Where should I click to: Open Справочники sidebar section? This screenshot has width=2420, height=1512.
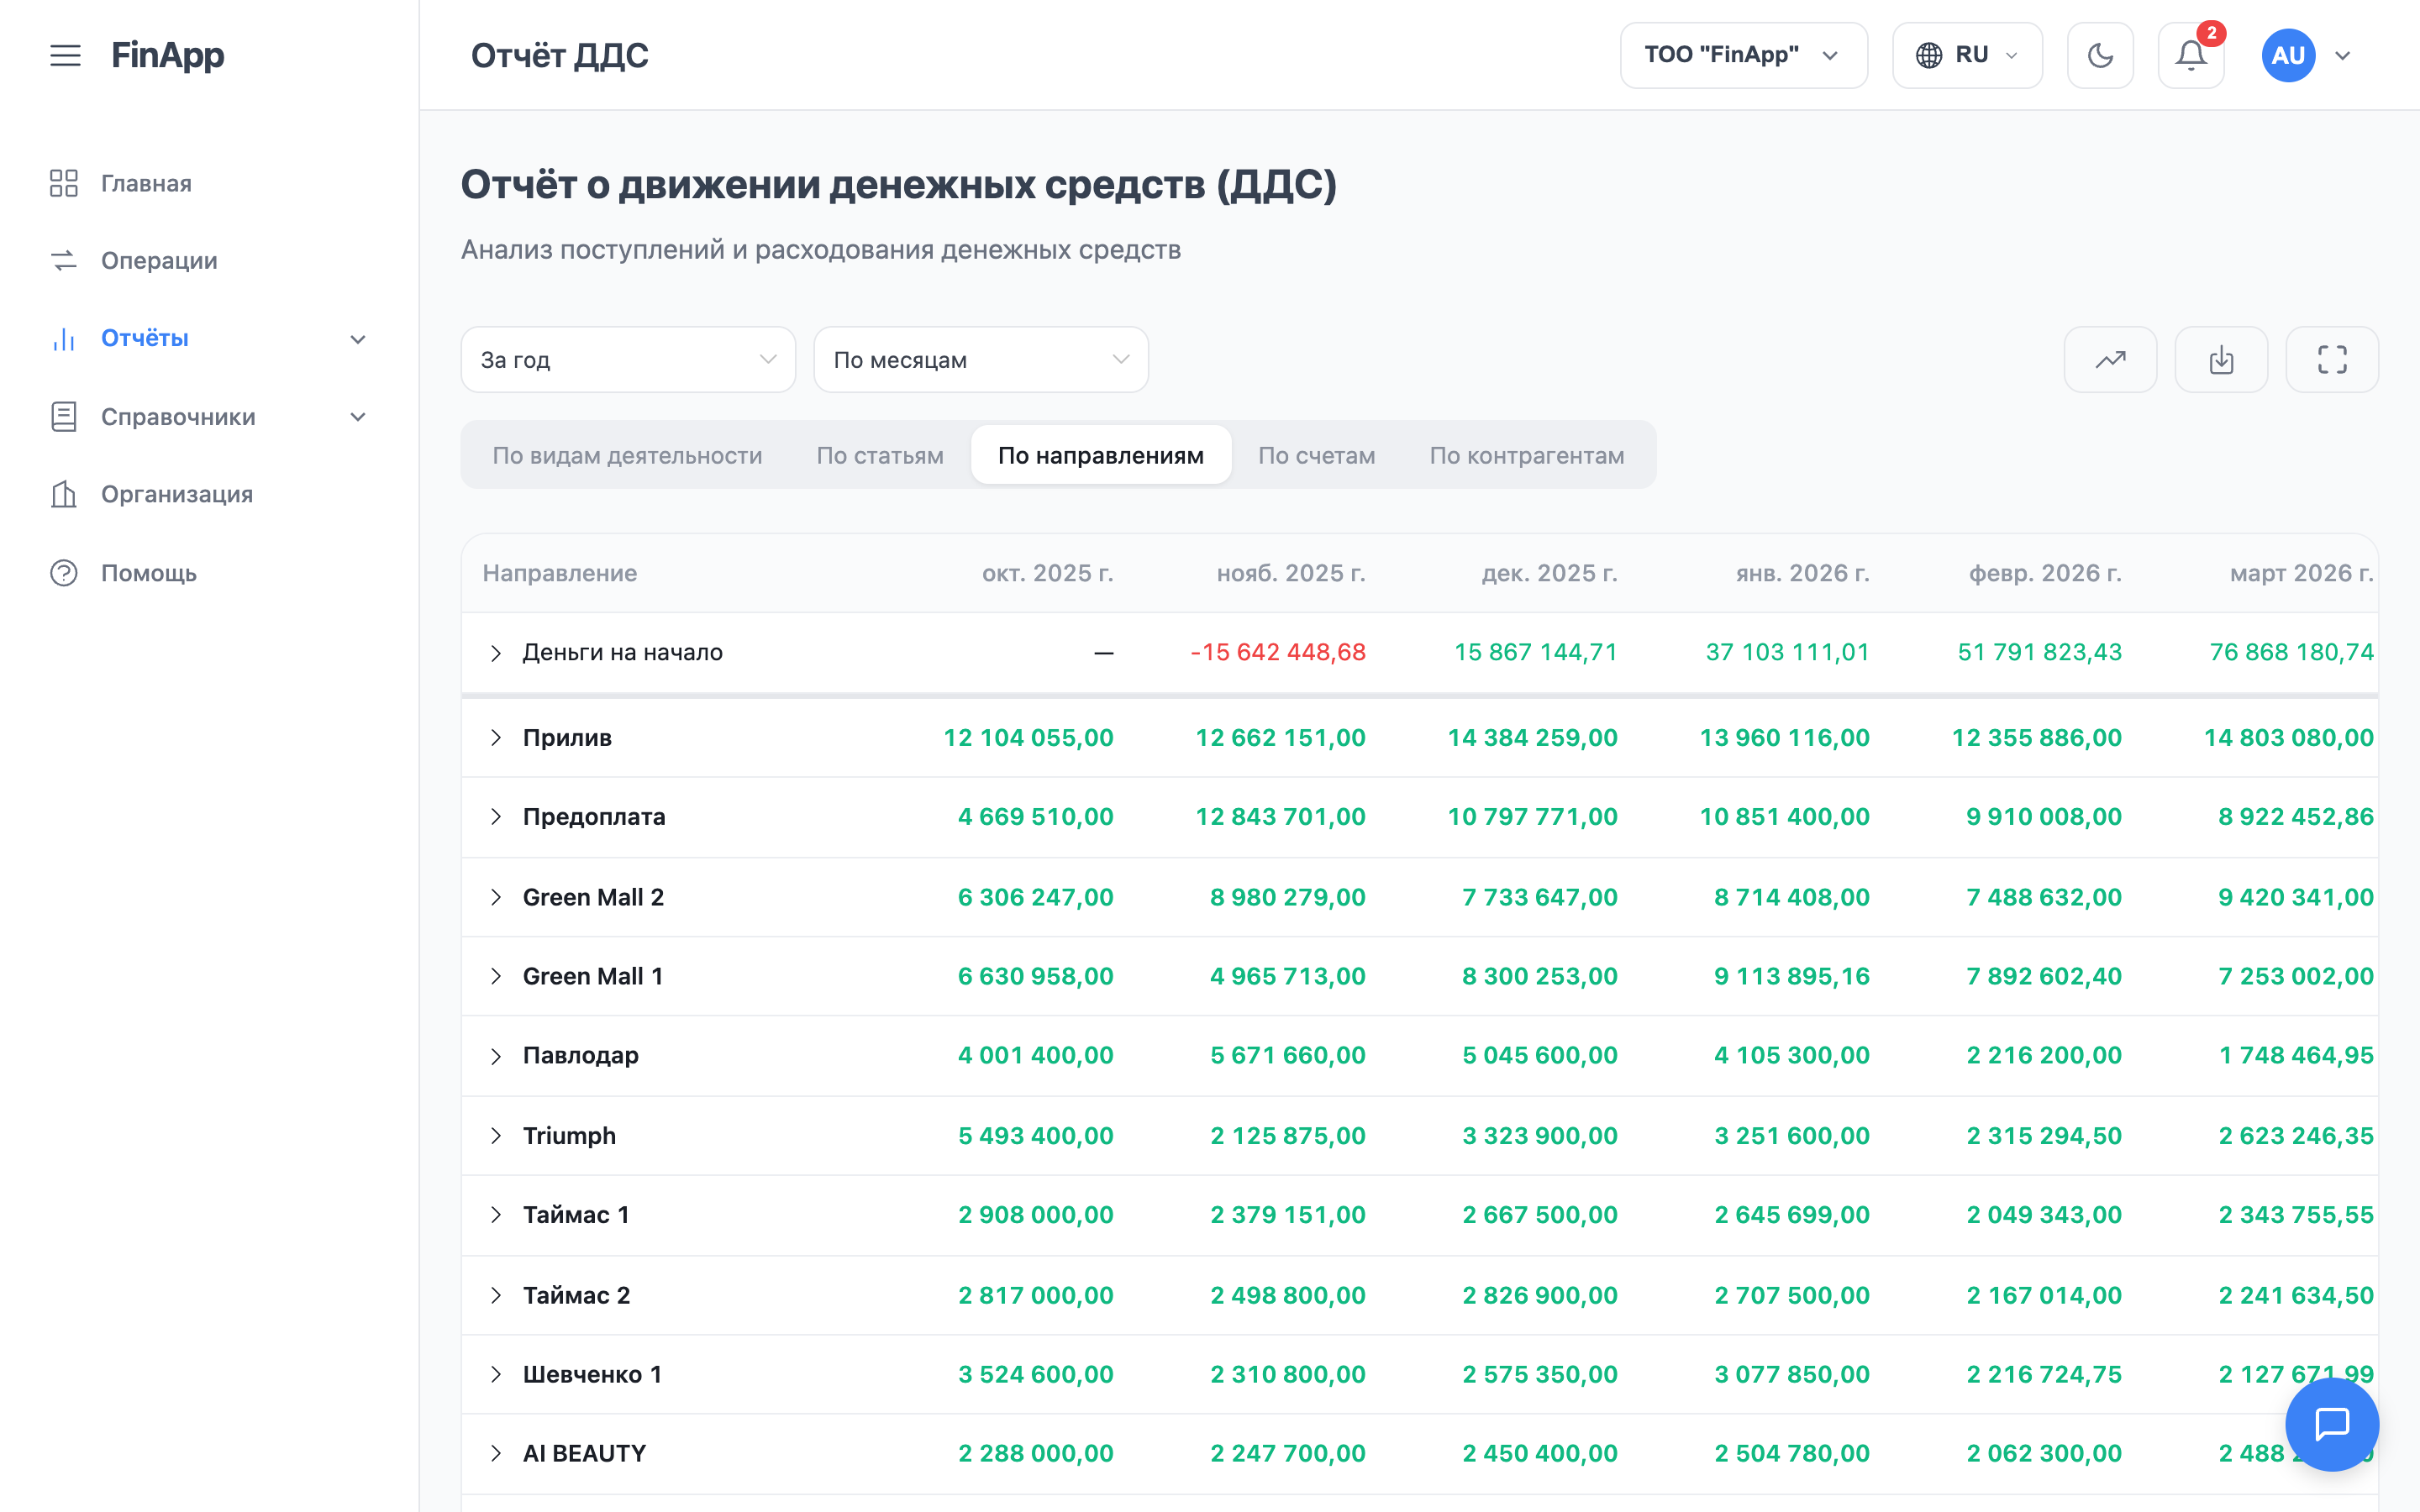178,417
